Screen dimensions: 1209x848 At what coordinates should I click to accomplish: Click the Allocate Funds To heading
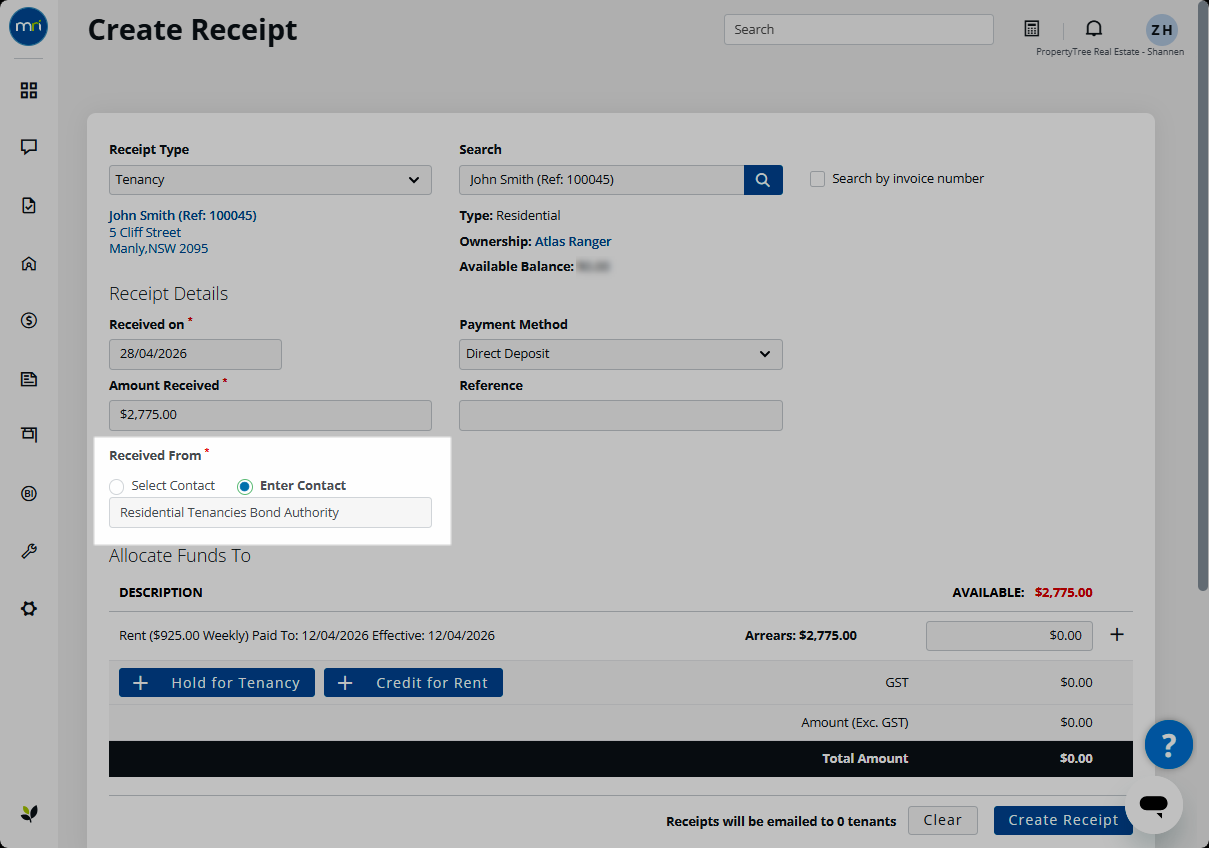[x=180, y=556]
